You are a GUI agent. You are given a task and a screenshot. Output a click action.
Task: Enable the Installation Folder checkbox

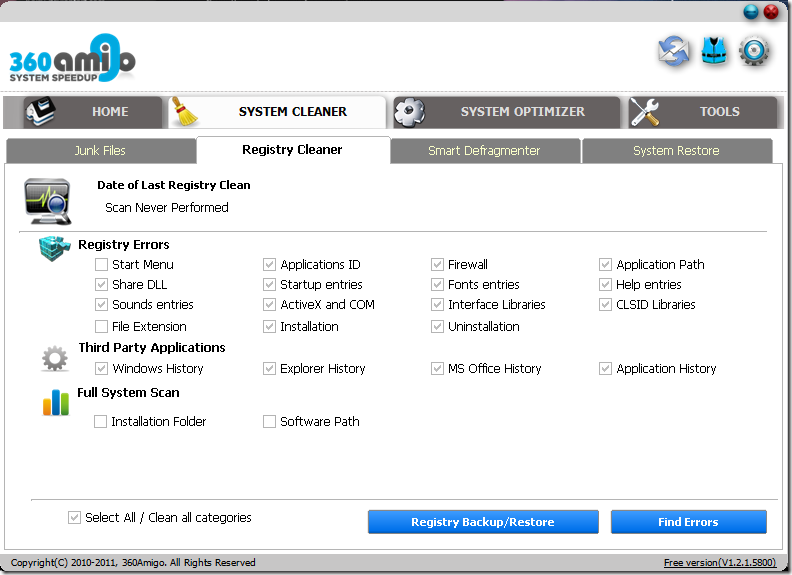coord(101,421)
